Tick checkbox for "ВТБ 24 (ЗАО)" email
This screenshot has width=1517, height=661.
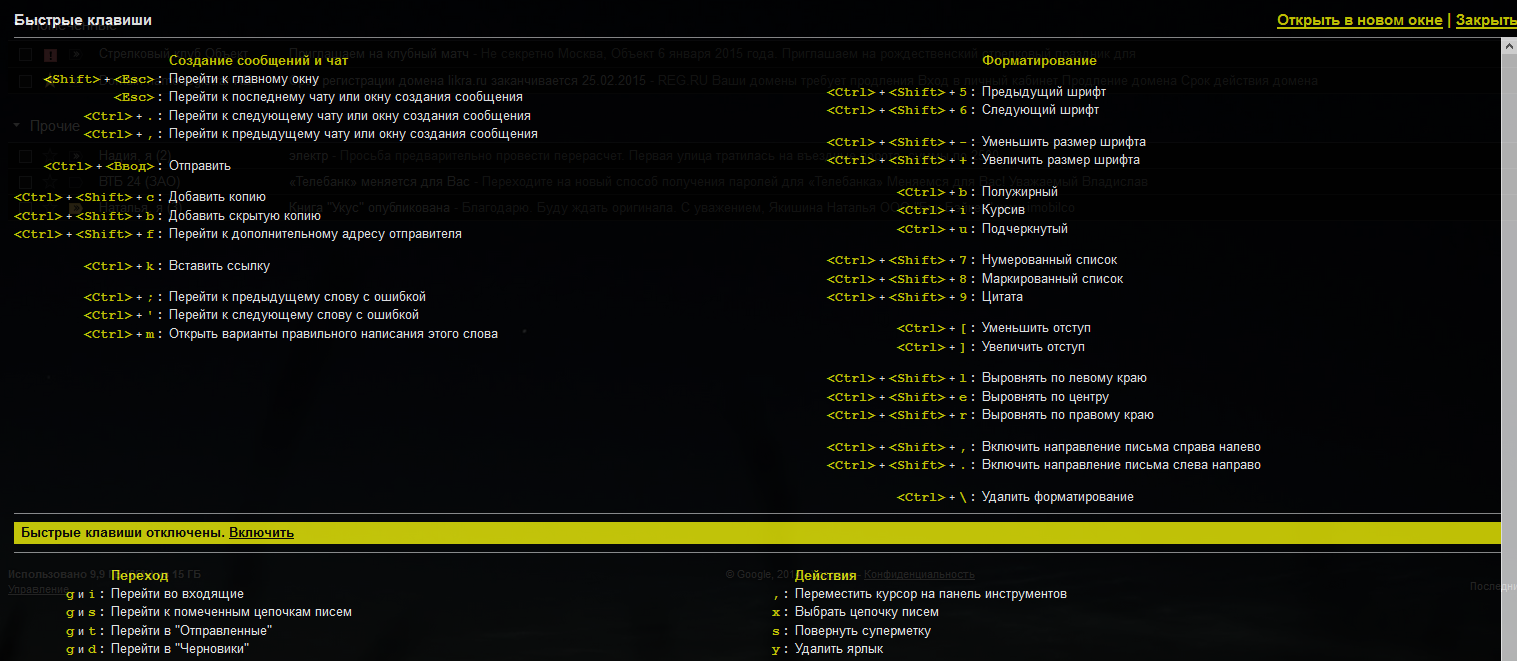tap(25, 182)
